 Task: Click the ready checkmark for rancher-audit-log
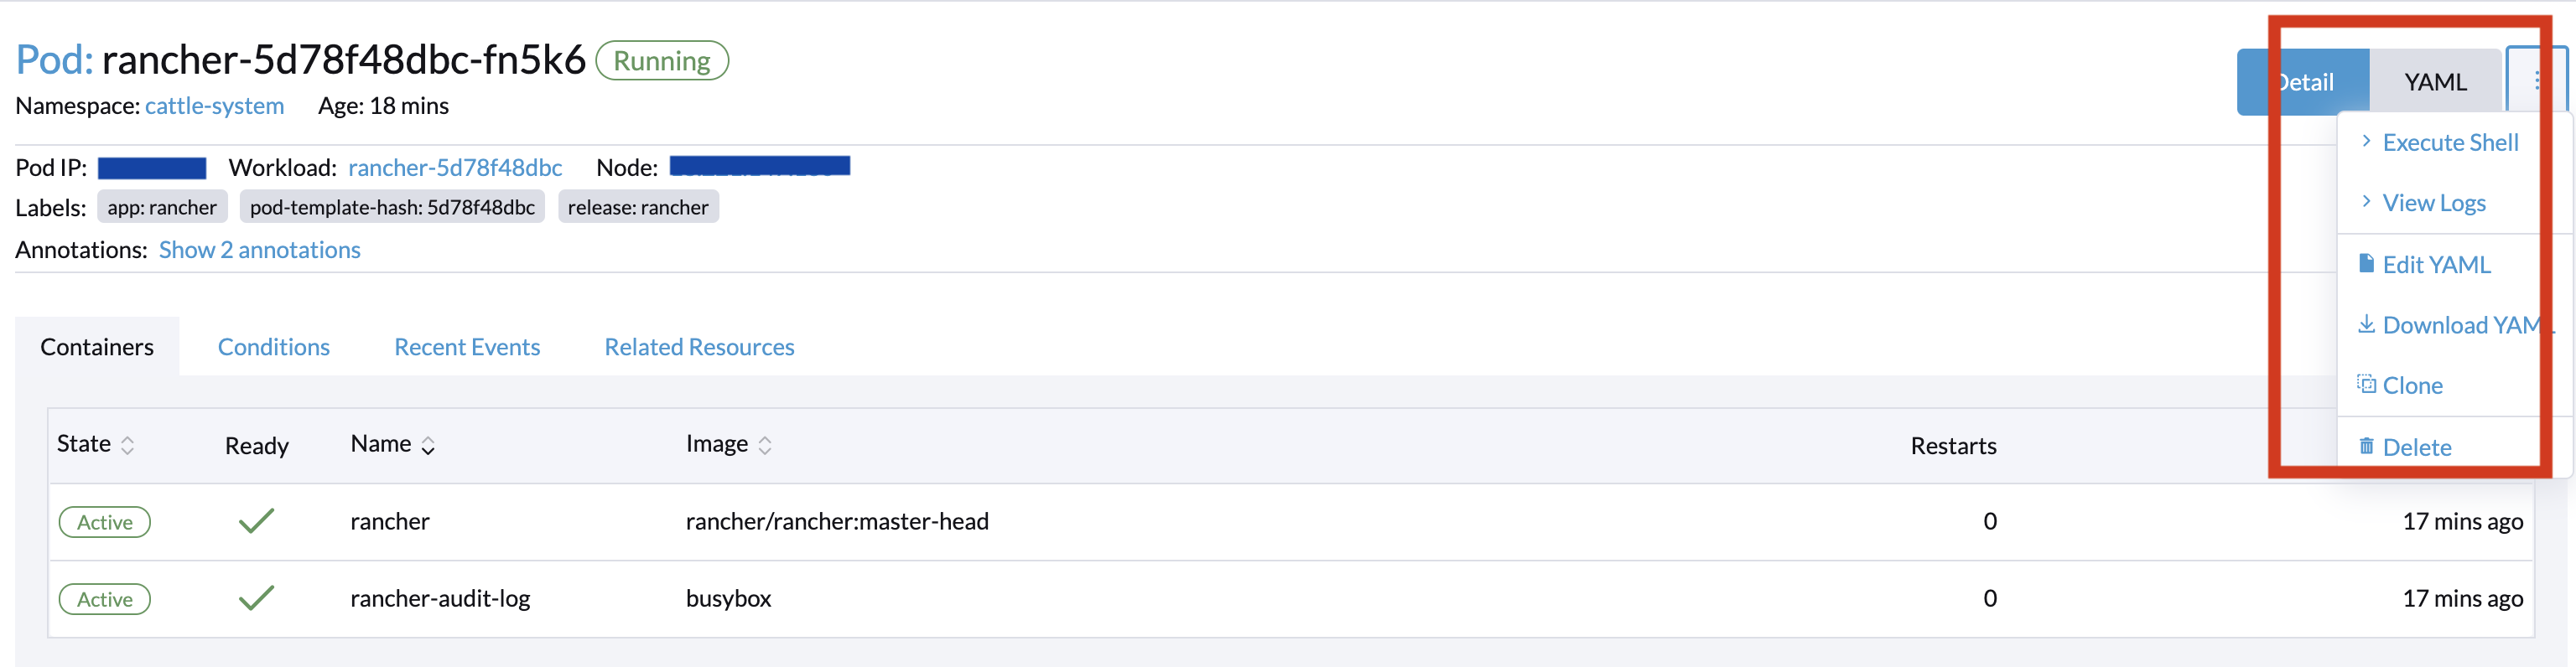[x=256, y=598]
